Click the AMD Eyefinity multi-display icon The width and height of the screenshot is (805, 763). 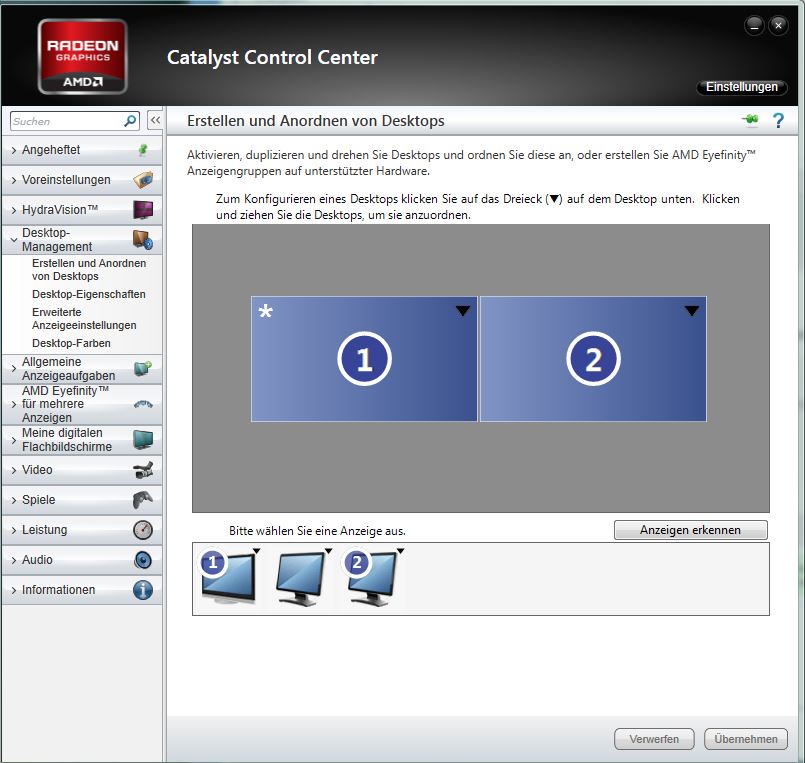143,405
